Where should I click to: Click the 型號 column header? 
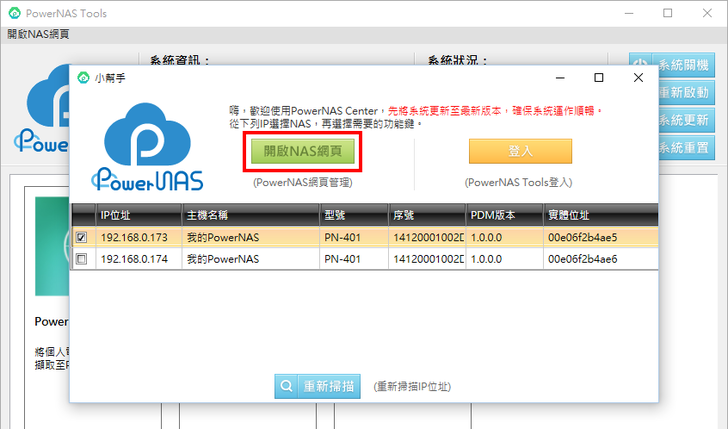tap(354, 215)
